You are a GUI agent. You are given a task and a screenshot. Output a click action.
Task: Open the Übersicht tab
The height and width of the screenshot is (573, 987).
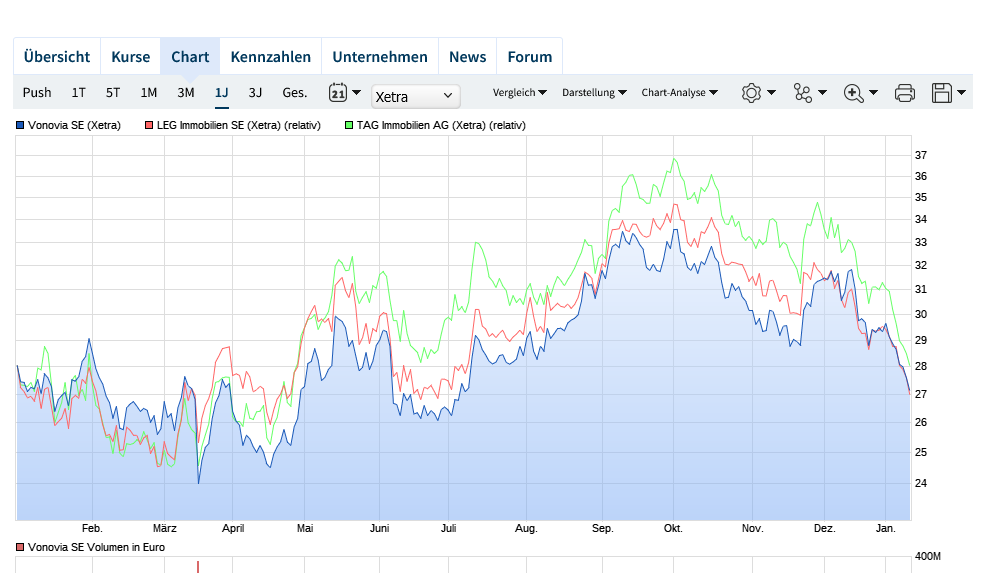[x=57, y=57]
